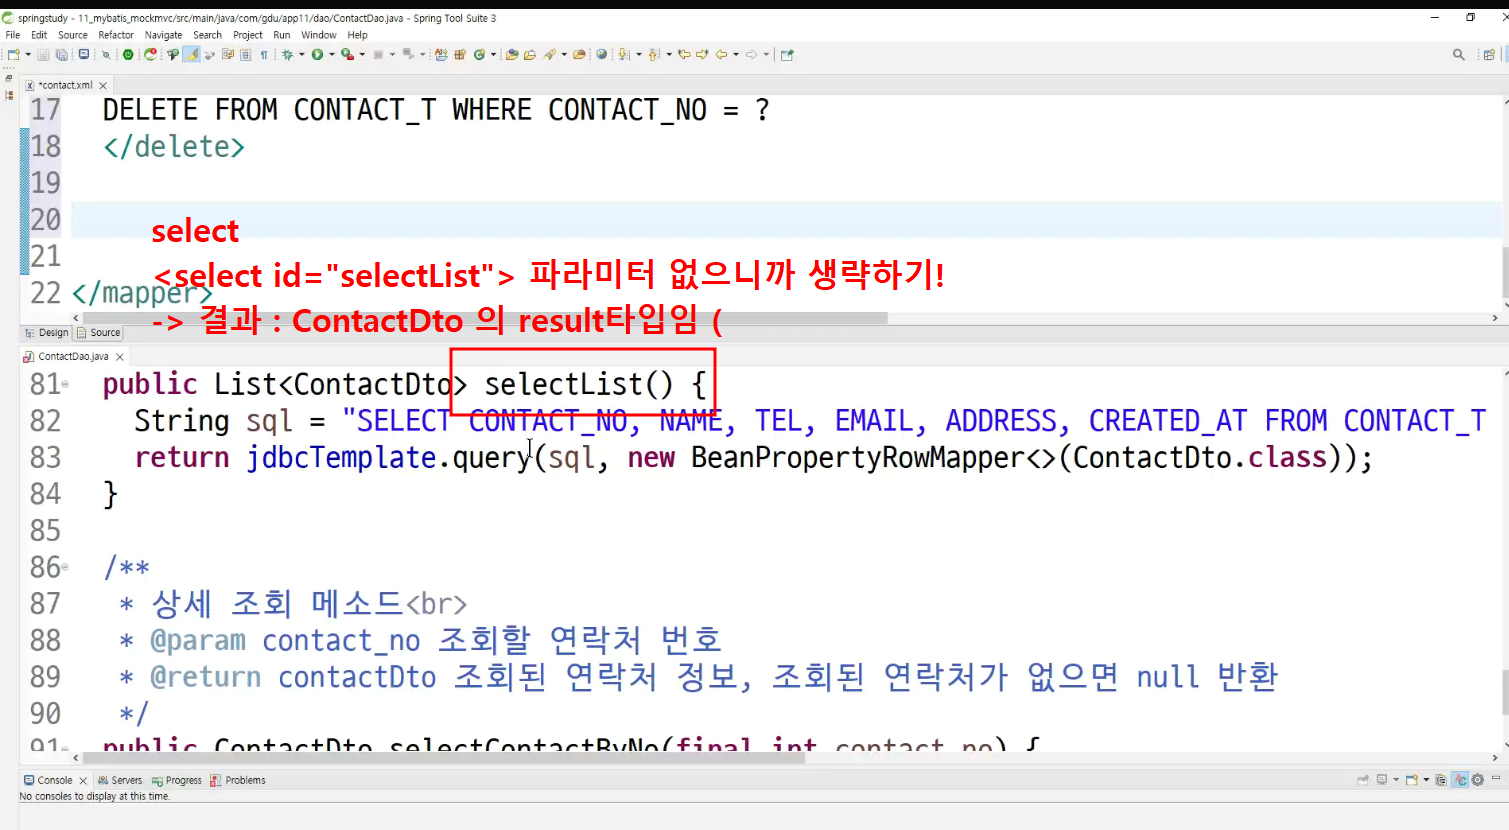Image resolution: width=1509 pixels, height=830 pixels.
Task: Open the Refactor menu
Action: pos(116,35)
